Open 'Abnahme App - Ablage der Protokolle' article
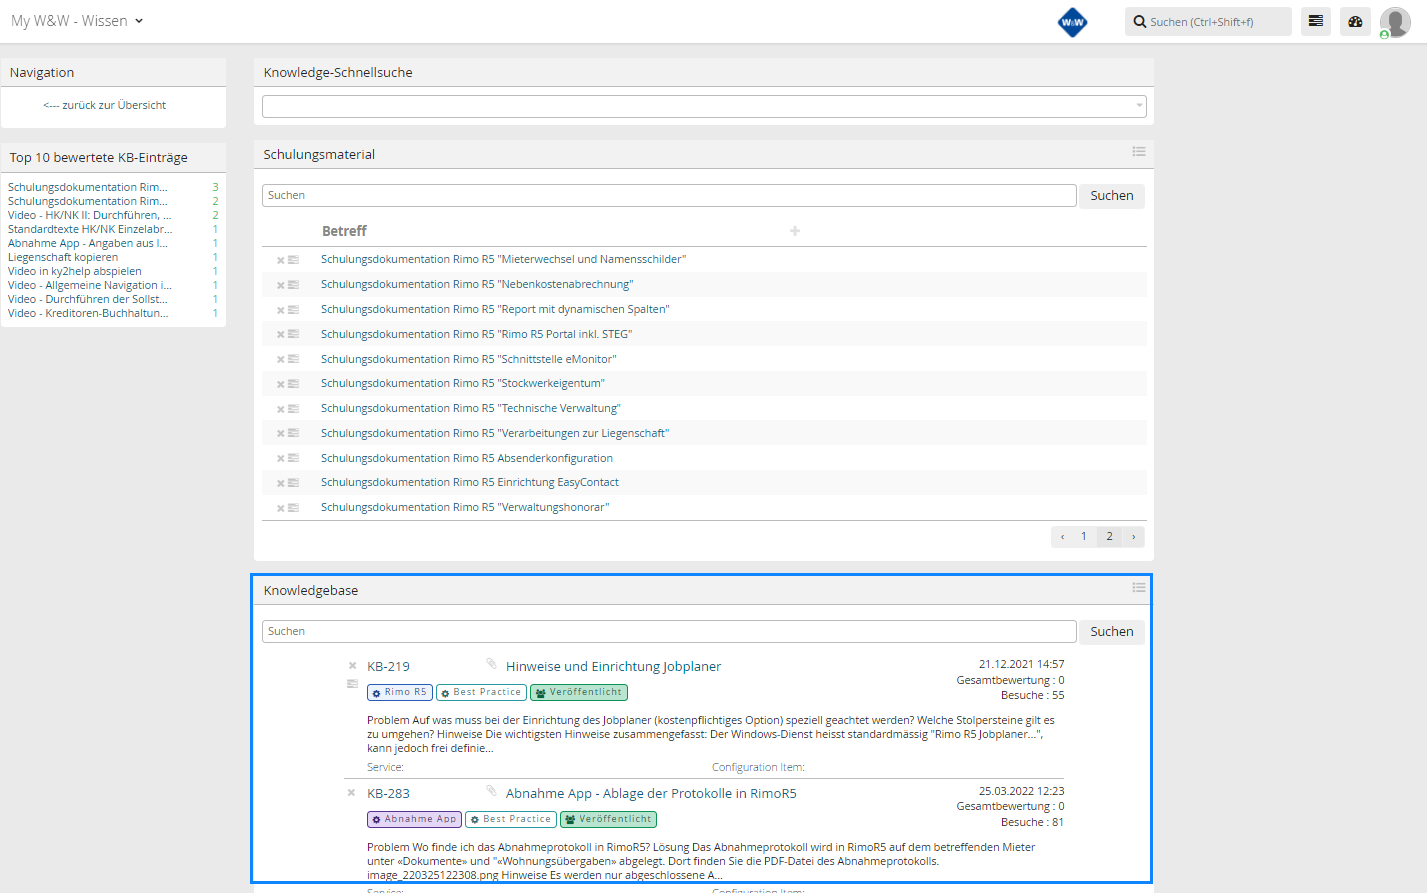The width and height of the screenshot is (1427, 893). click(x=651, y=793)
